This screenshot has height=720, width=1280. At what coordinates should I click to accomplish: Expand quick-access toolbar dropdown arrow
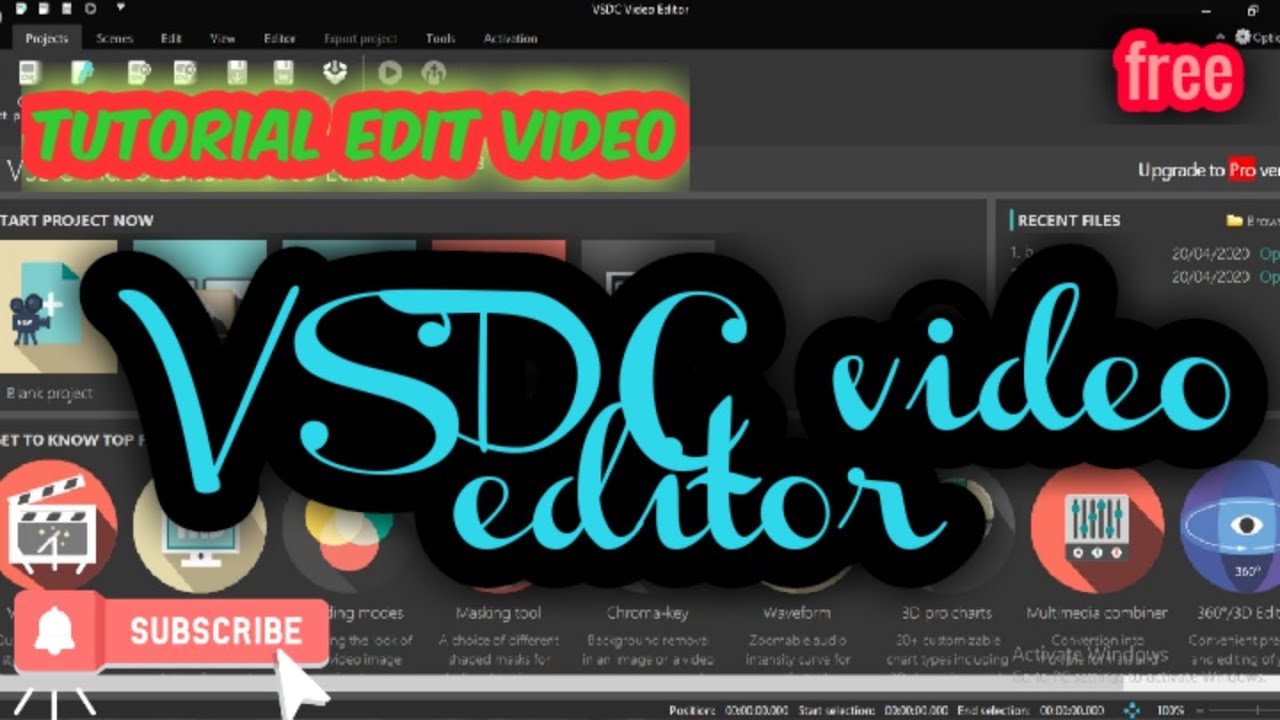pyautogui.click(x=121, y=9)
